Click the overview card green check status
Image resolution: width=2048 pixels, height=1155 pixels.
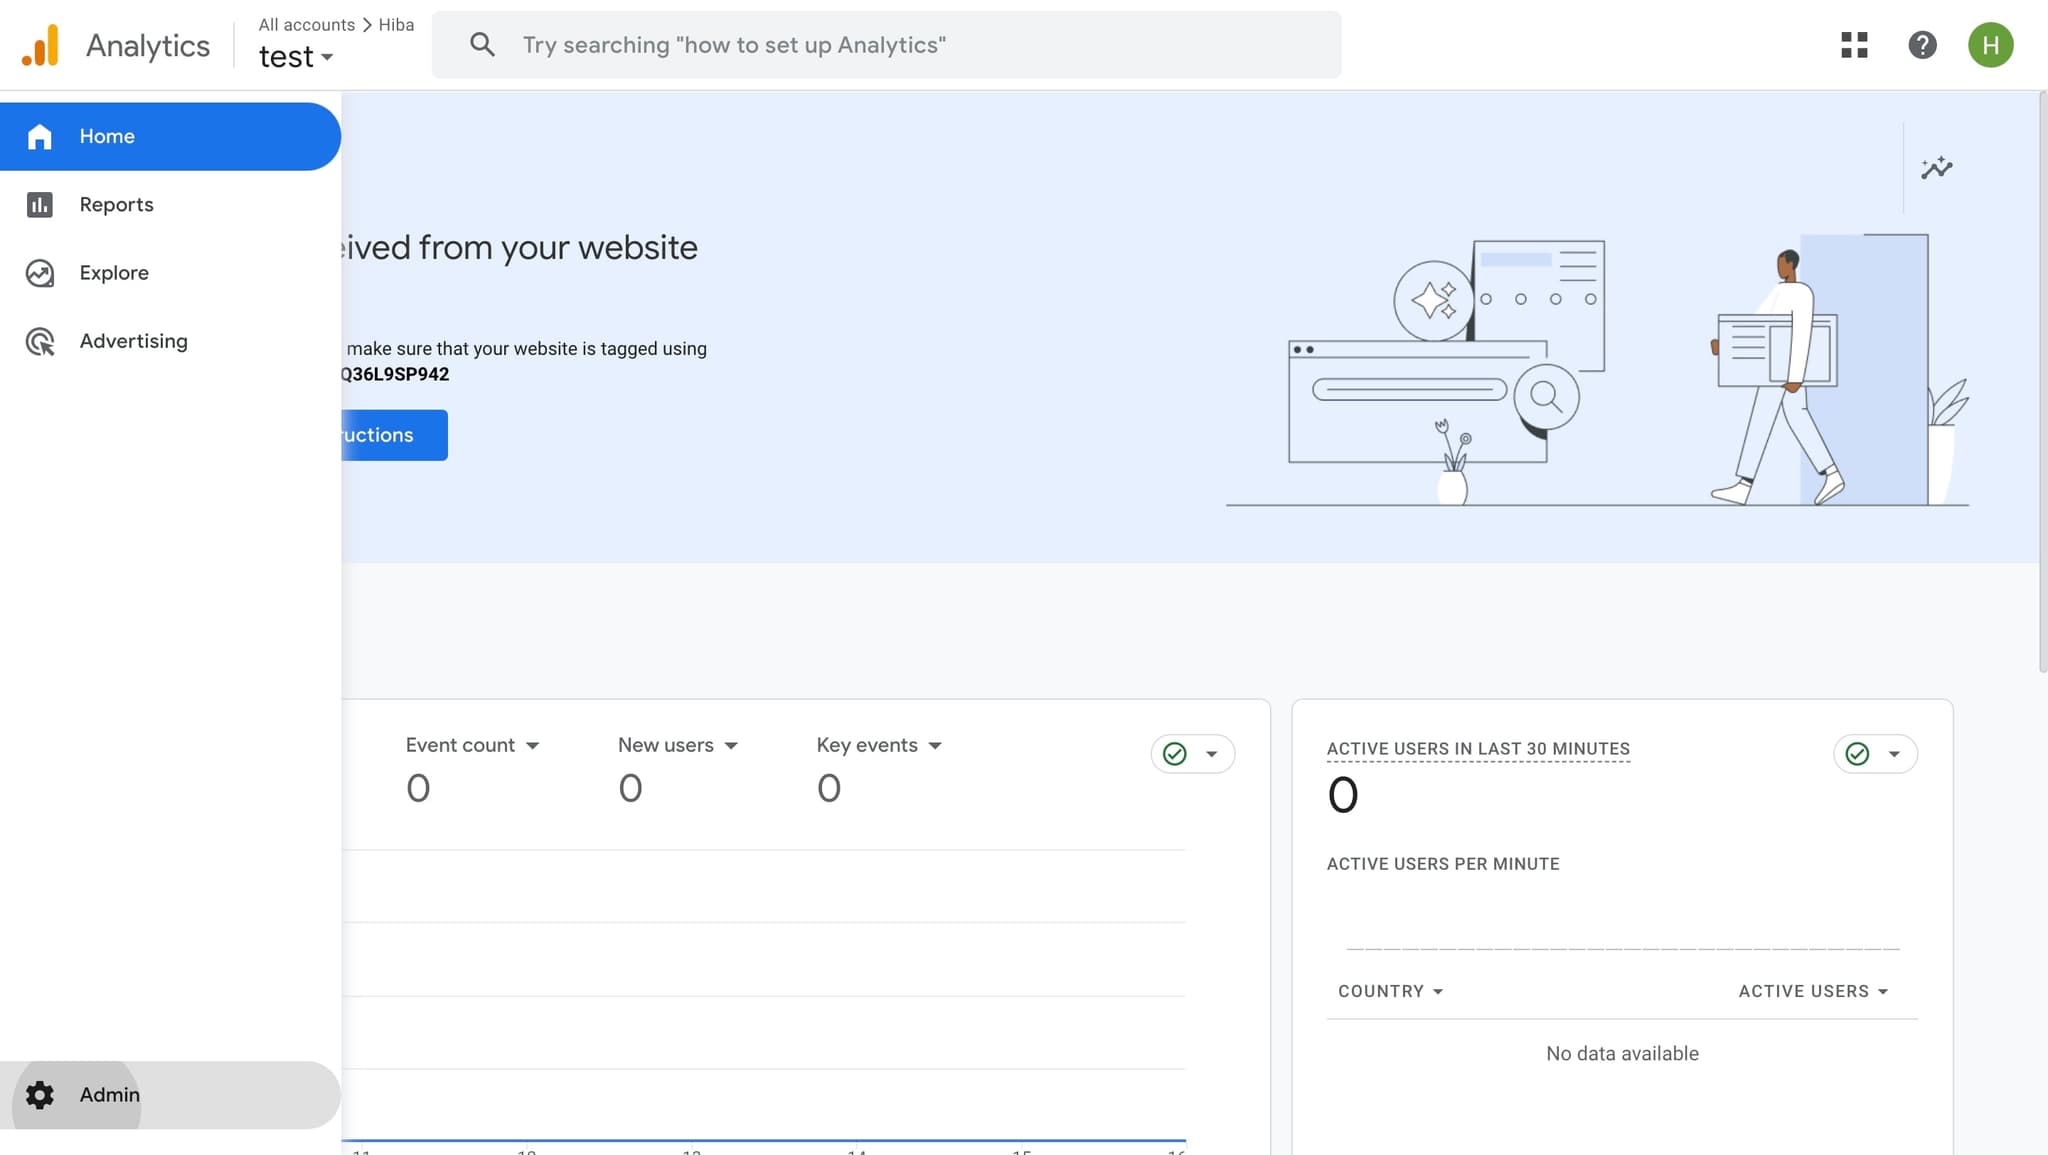(x=1175, y=754)
